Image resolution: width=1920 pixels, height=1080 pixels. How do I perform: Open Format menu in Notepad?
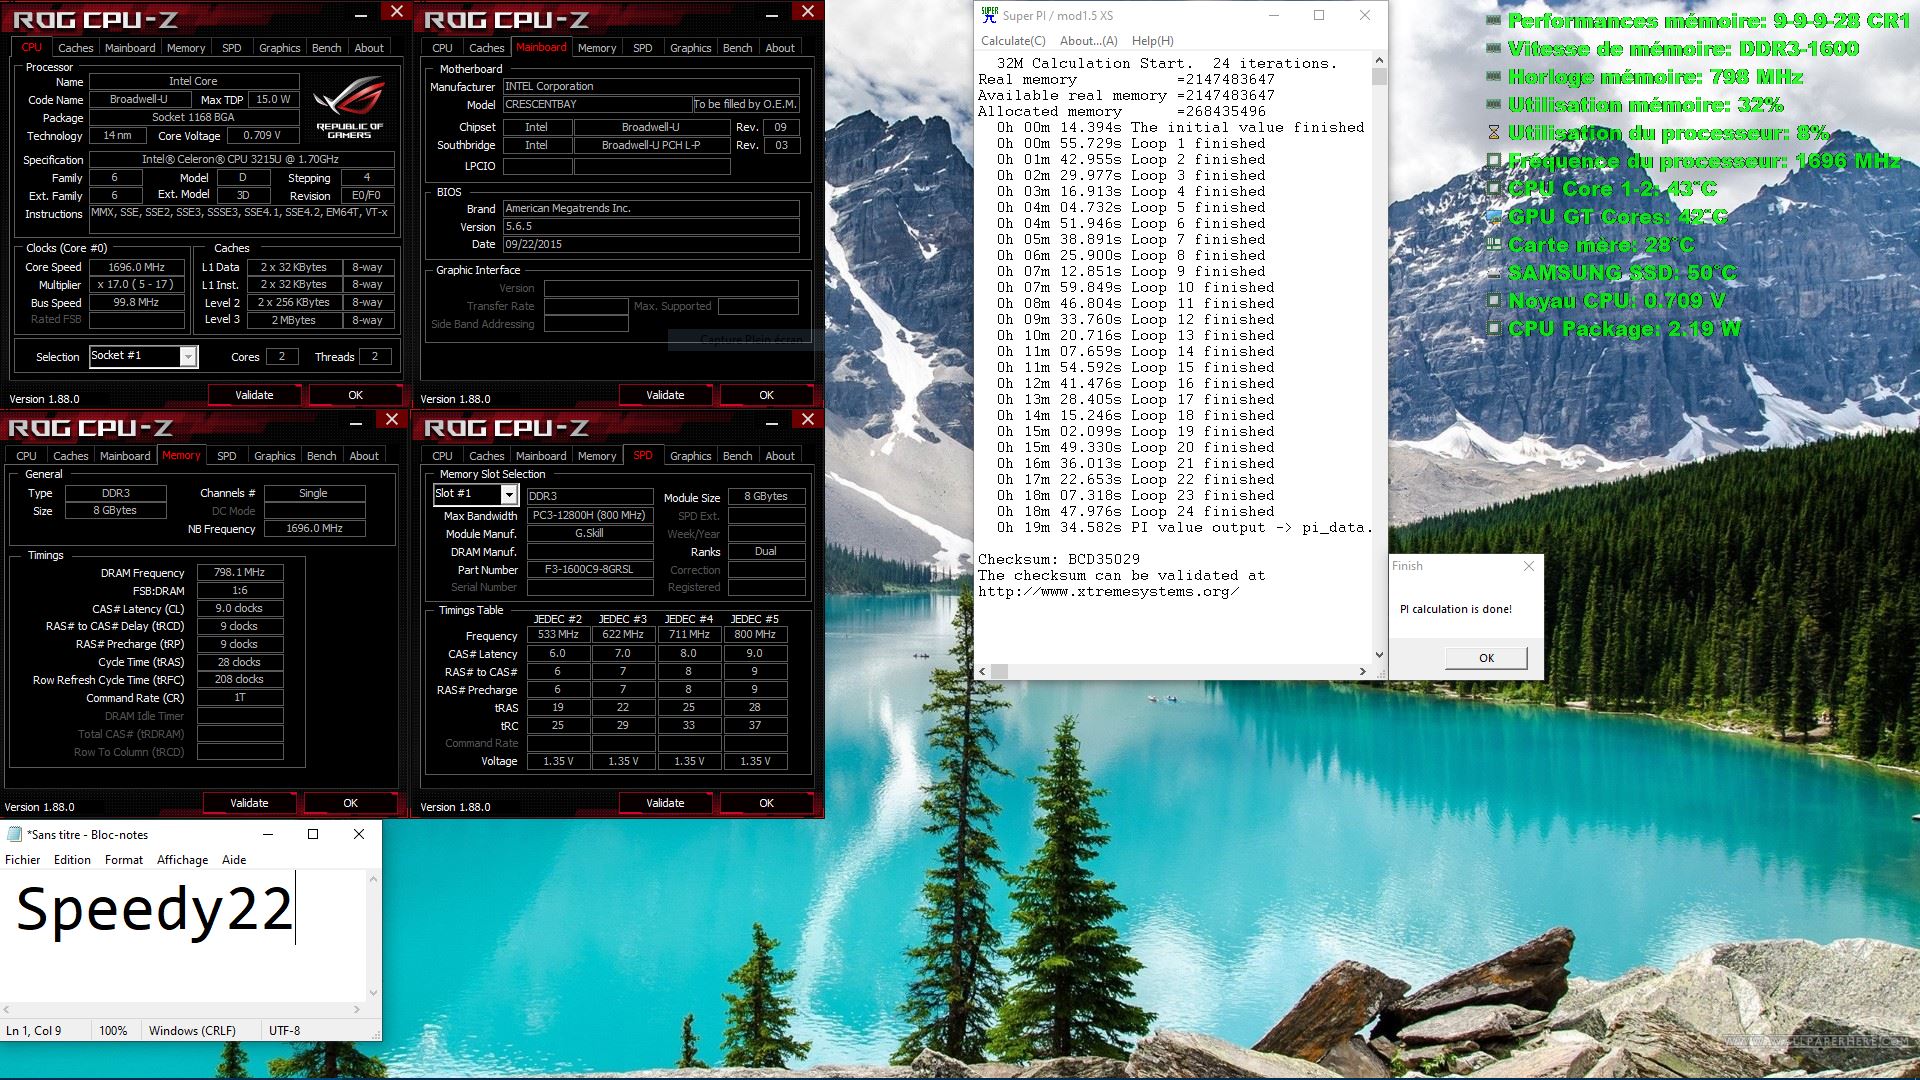click(x=124, y=860)
